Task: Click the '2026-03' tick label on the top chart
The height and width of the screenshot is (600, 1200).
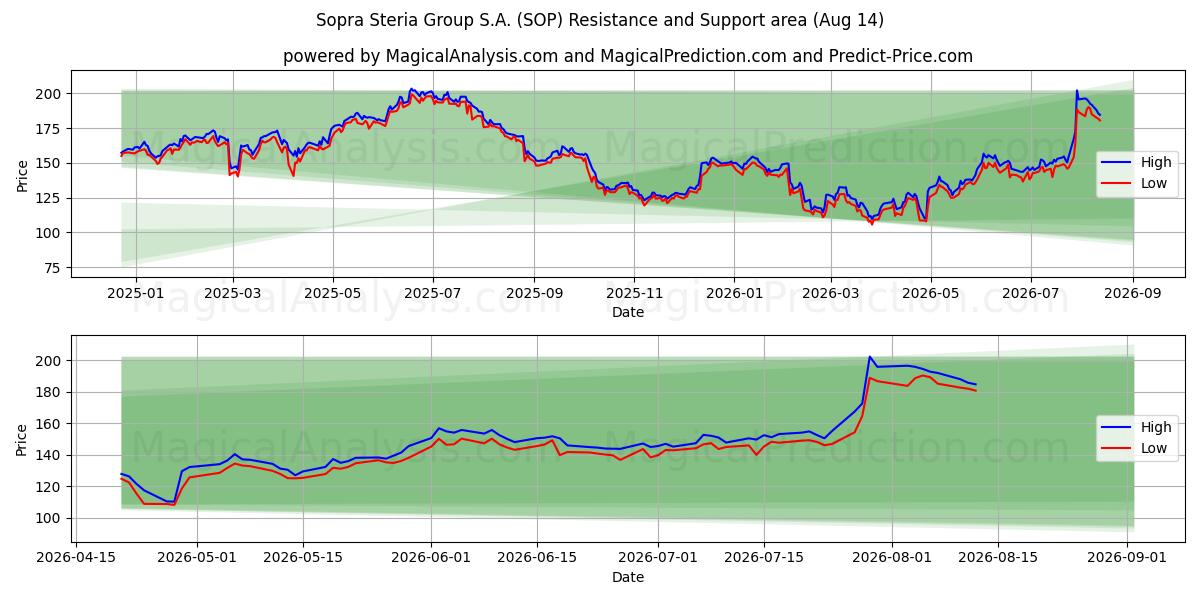Action: tap(831, 293)
